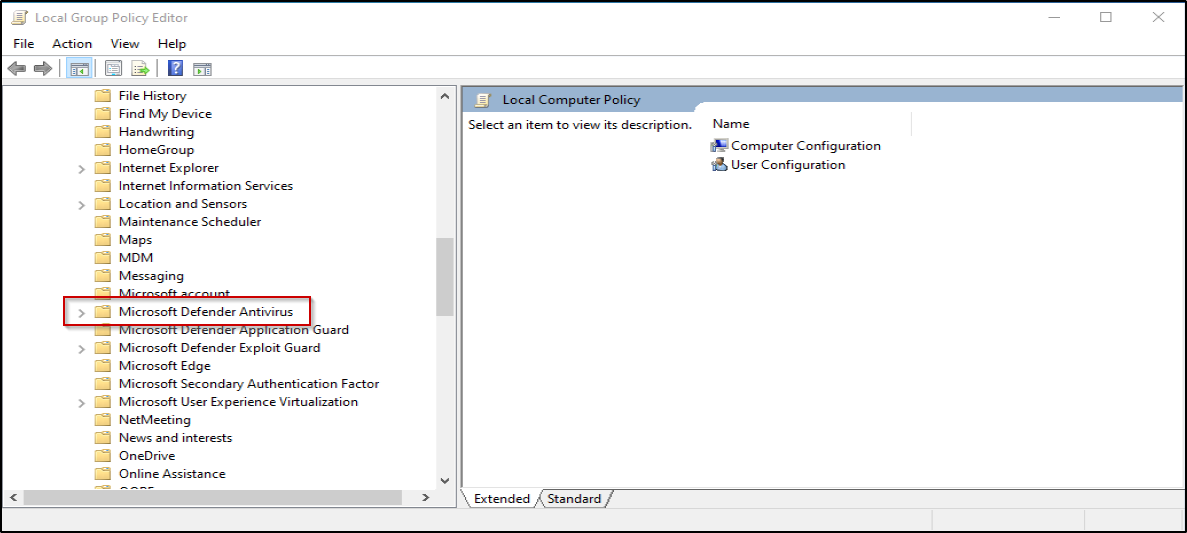Open the File menu
Image resolution: width=1187 pixels, height=533 pixels.
click(23, 43)
